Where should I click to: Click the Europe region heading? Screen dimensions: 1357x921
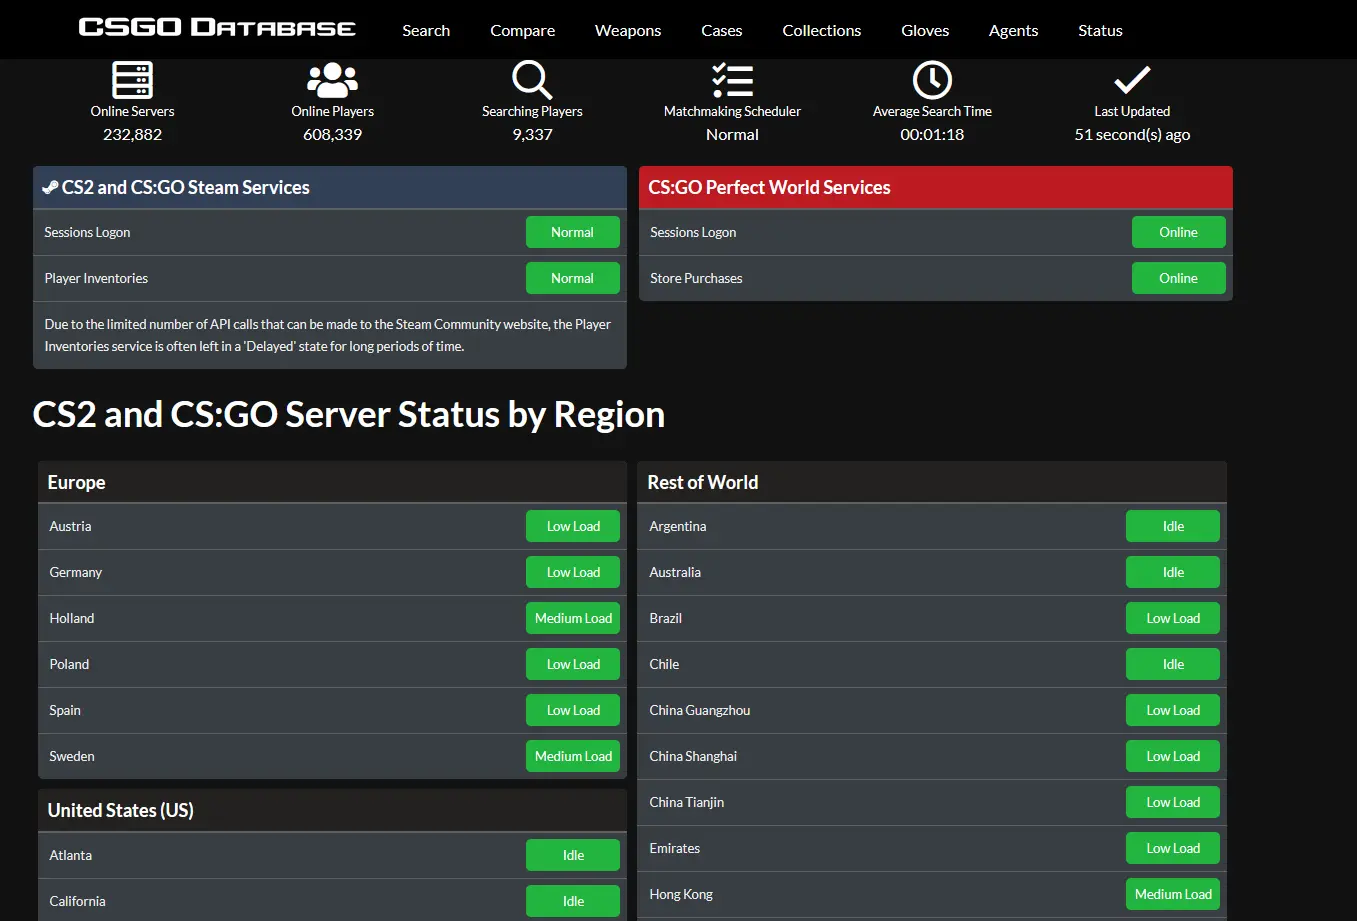tap(76, 482)
